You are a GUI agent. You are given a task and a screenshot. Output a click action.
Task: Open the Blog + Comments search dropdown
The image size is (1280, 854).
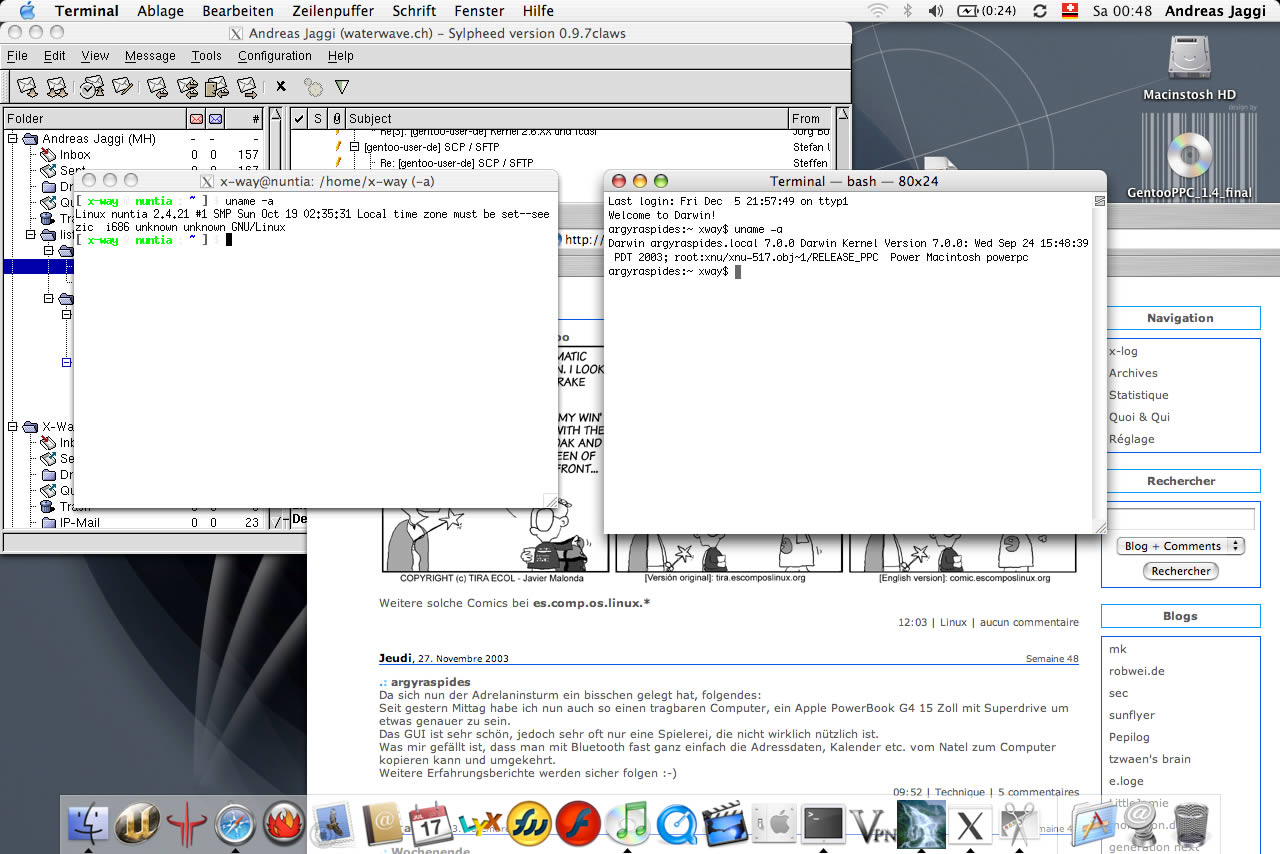click(1180, 546)
